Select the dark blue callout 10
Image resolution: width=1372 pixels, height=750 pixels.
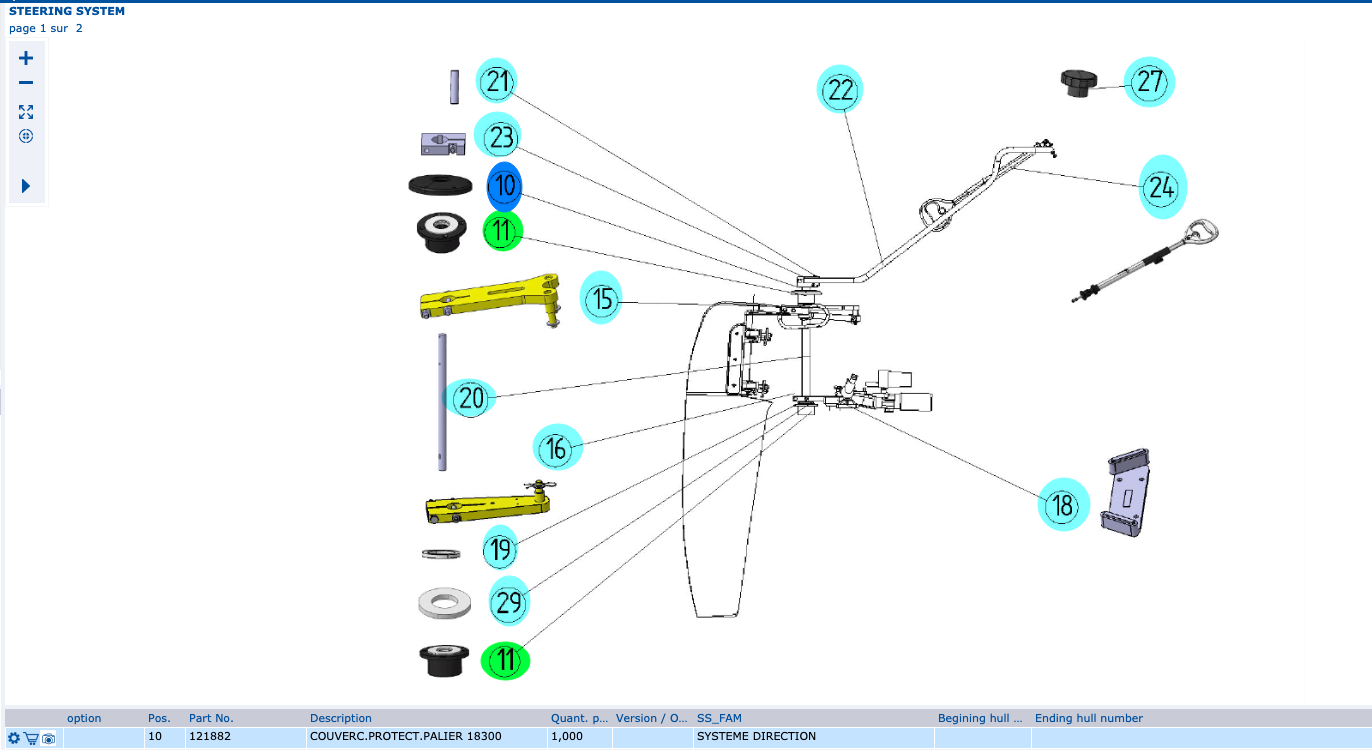[504, 186]
